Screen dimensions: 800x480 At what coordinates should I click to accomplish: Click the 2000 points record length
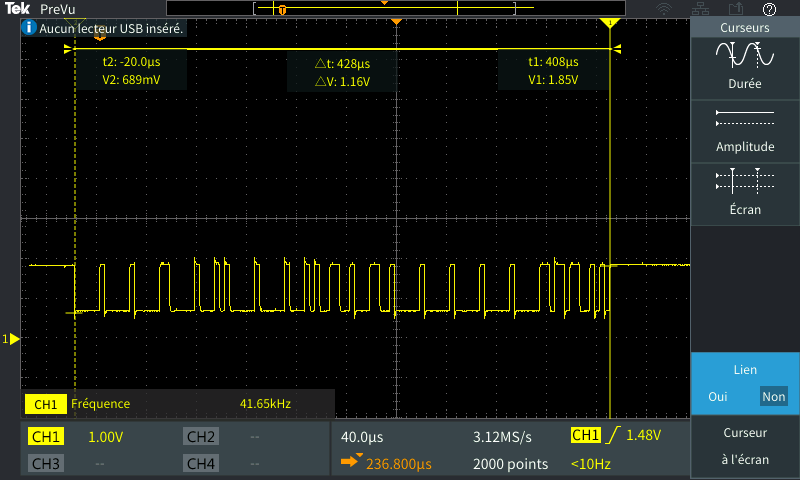[x=510, y=464]
